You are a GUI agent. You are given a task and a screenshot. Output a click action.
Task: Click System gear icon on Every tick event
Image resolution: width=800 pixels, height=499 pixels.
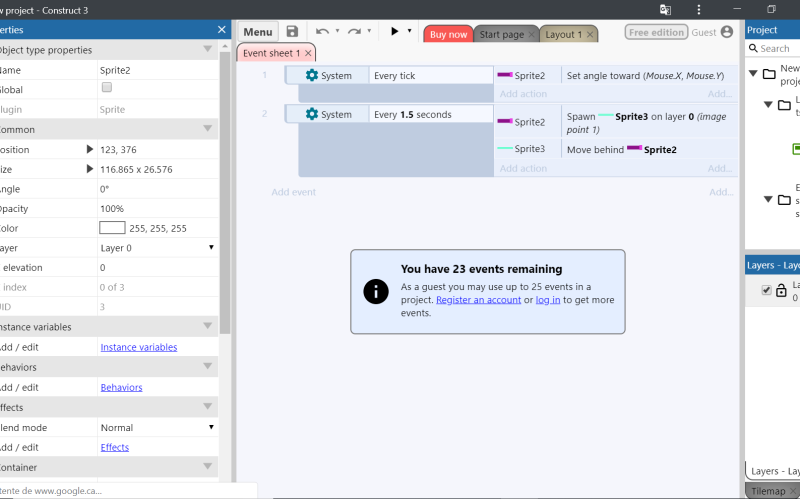(x=312, y=76)
